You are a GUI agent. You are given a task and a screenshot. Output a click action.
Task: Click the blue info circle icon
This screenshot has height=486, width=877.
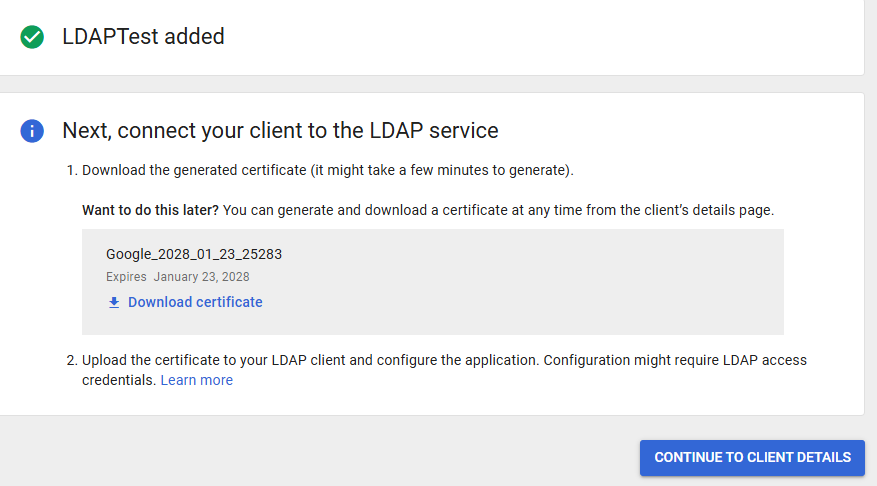(32, 131)
